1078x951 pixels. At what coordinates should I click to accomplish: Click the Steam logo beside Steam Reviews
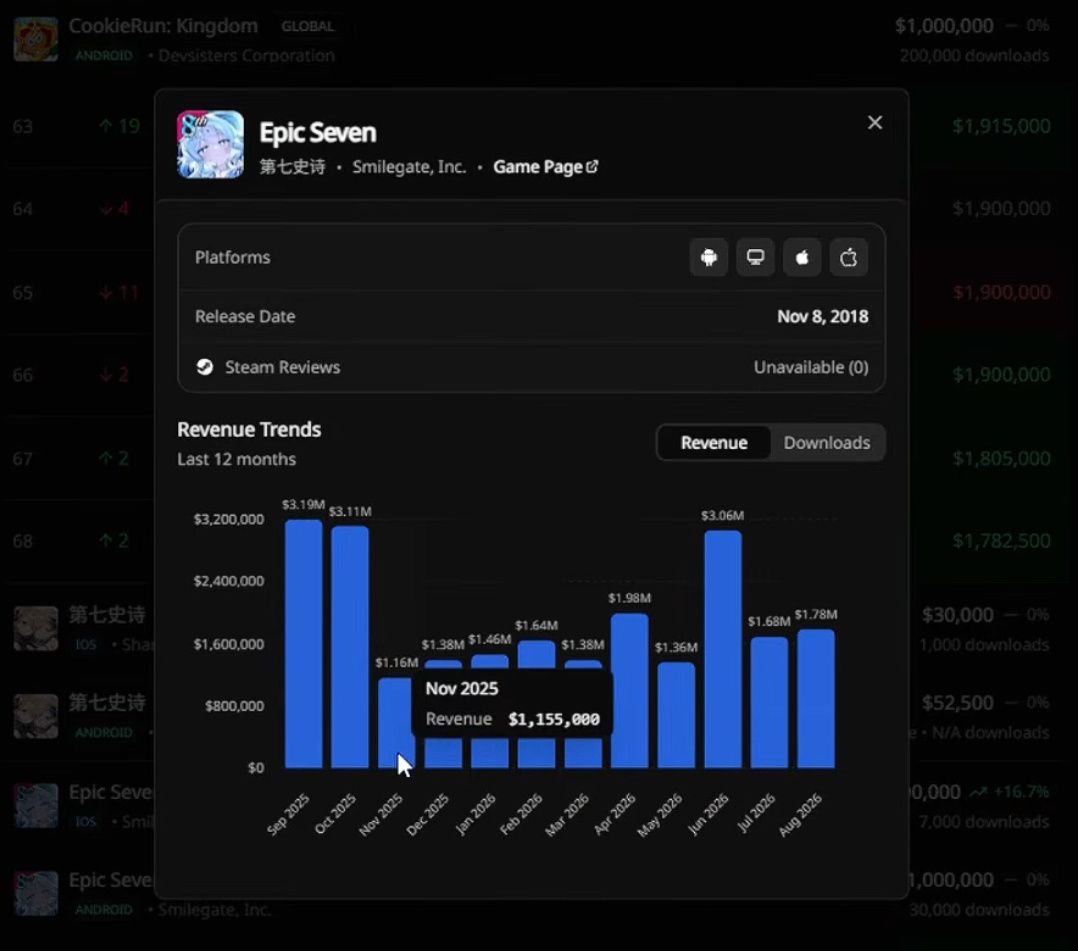pyautogui.click(x=205, y=367)
